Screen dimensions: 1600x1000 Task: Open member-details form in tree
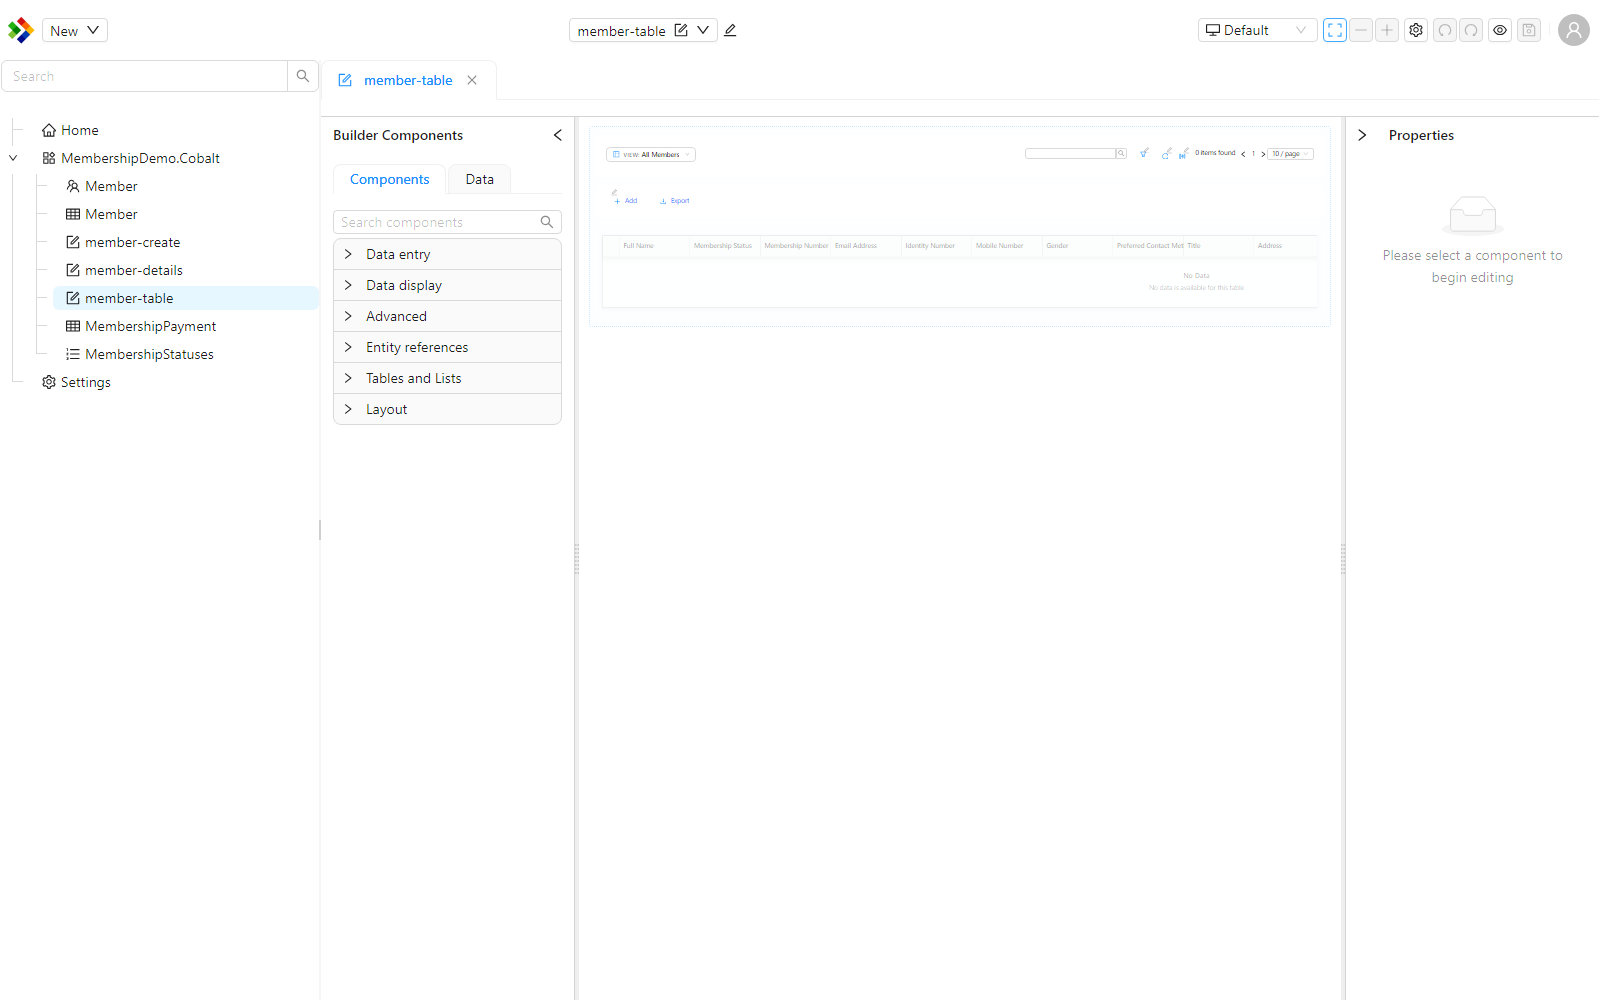pos(124,270)
